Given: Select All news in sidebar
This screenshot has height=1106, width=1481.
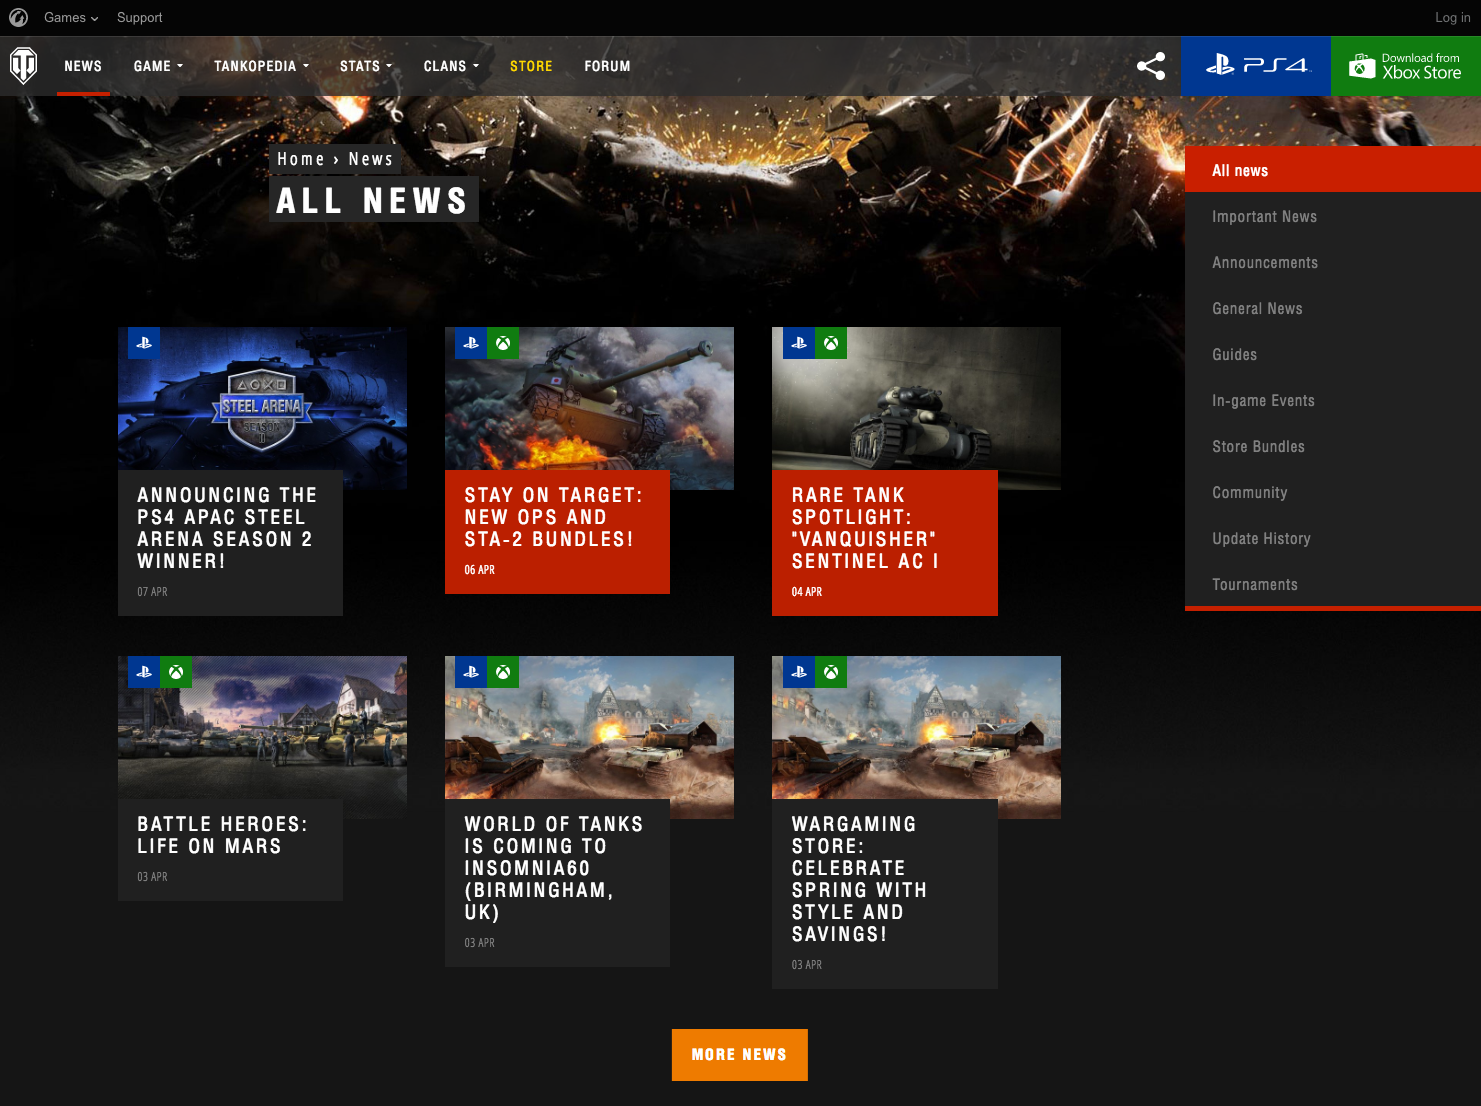Looking at the screenshot, I should 1333,170.
